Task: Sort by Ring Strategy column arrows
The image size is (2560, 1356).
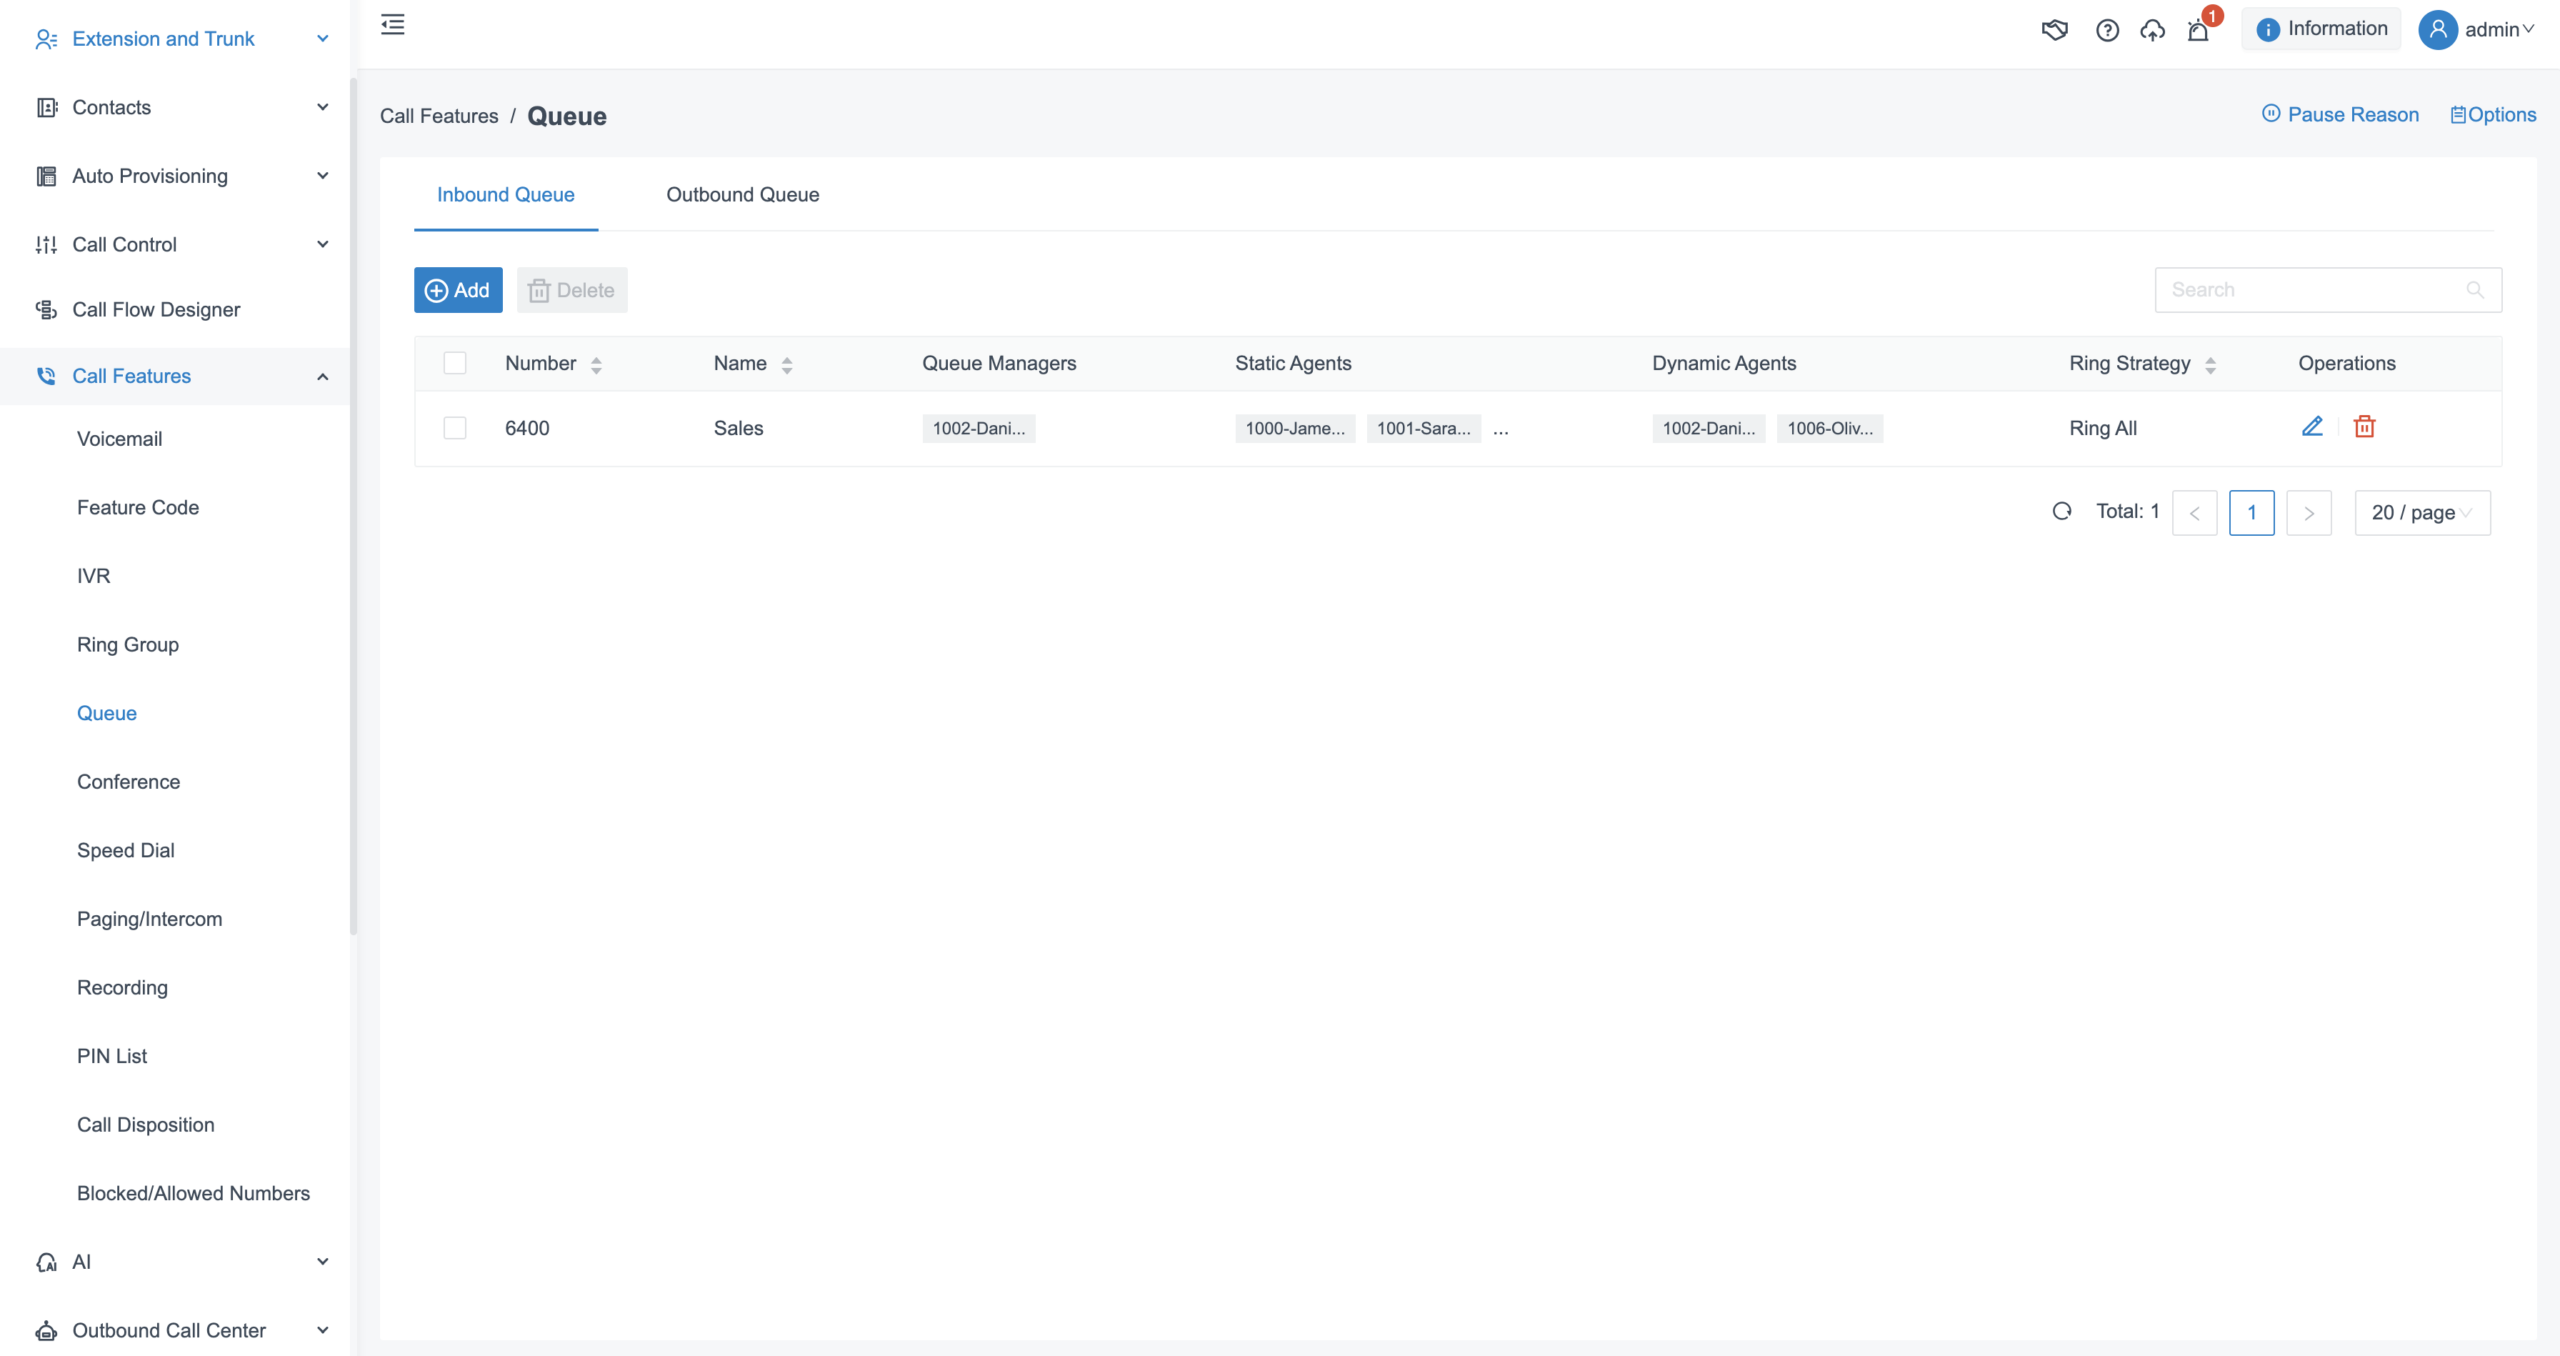Action: click(x=2210, y=365)
